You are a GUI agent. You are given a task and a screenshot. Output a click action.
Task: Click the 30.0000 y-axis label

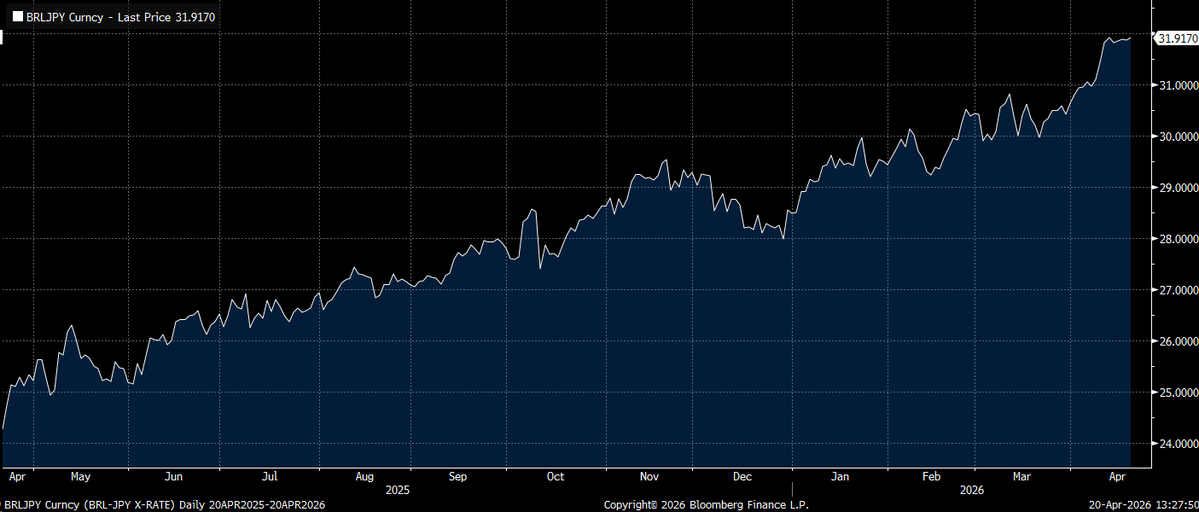(x=1178, y=137)
